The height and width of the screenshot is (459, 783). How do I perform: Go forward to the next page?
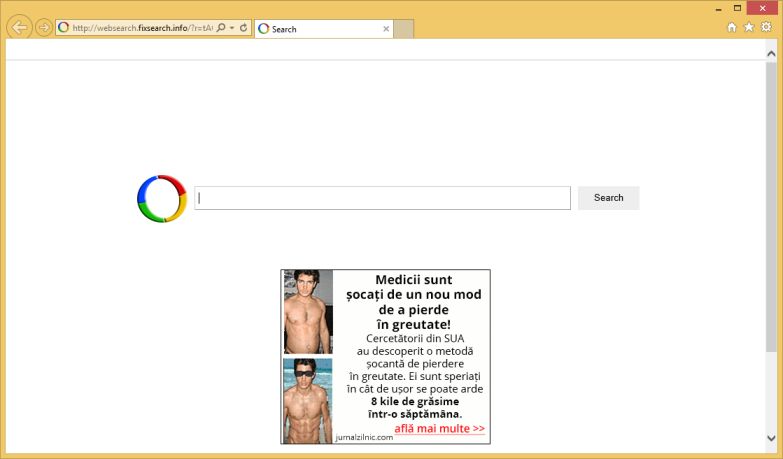(44, 27)
